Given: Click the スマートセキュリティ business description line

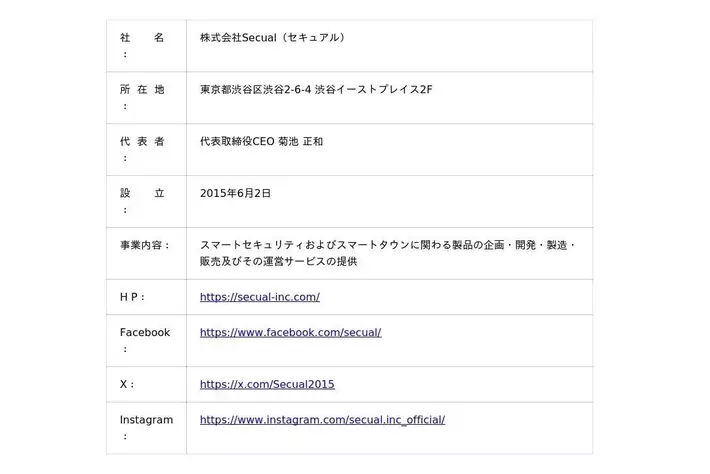Looking at the screenshot, I should (387, 245).
